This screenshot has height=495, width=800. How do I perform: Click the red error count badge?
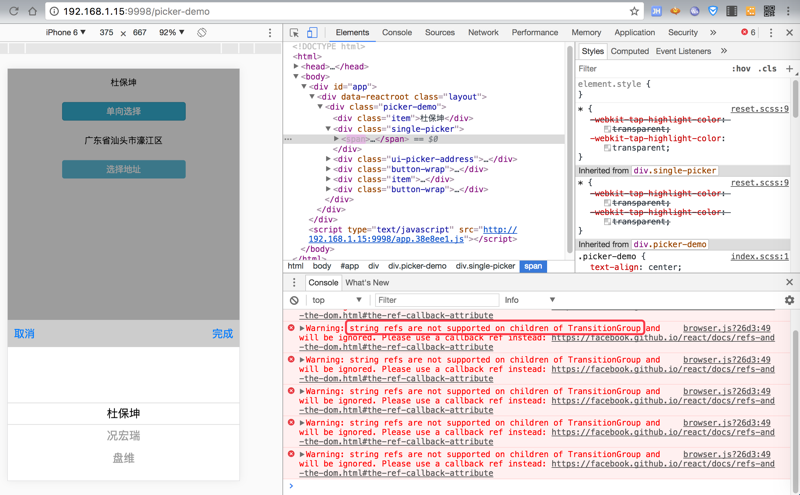point(749,33)
